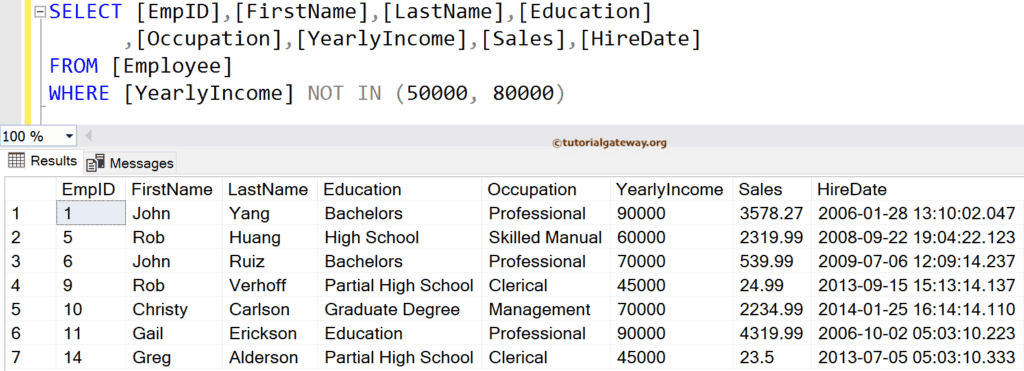Click the 'Greg' first name cell

[174, 357]
